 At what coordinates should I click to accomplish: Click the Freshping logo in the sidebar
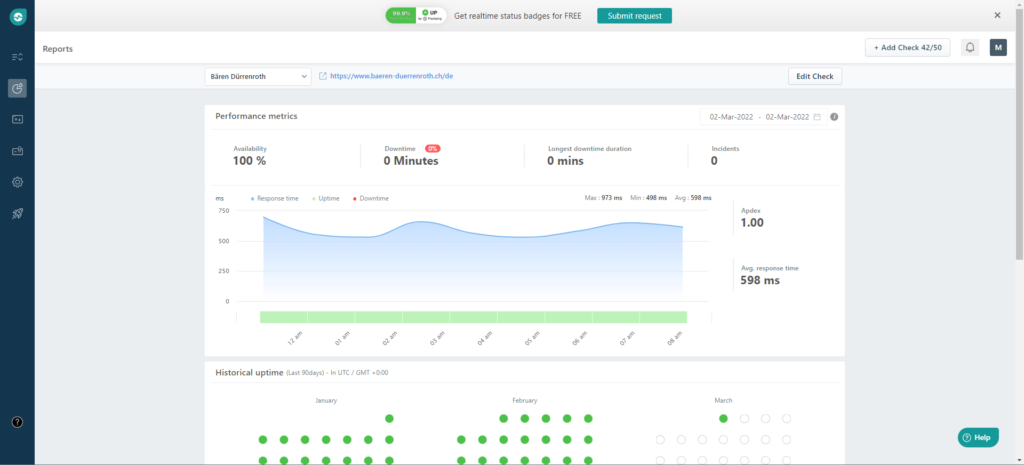[17, 17]
